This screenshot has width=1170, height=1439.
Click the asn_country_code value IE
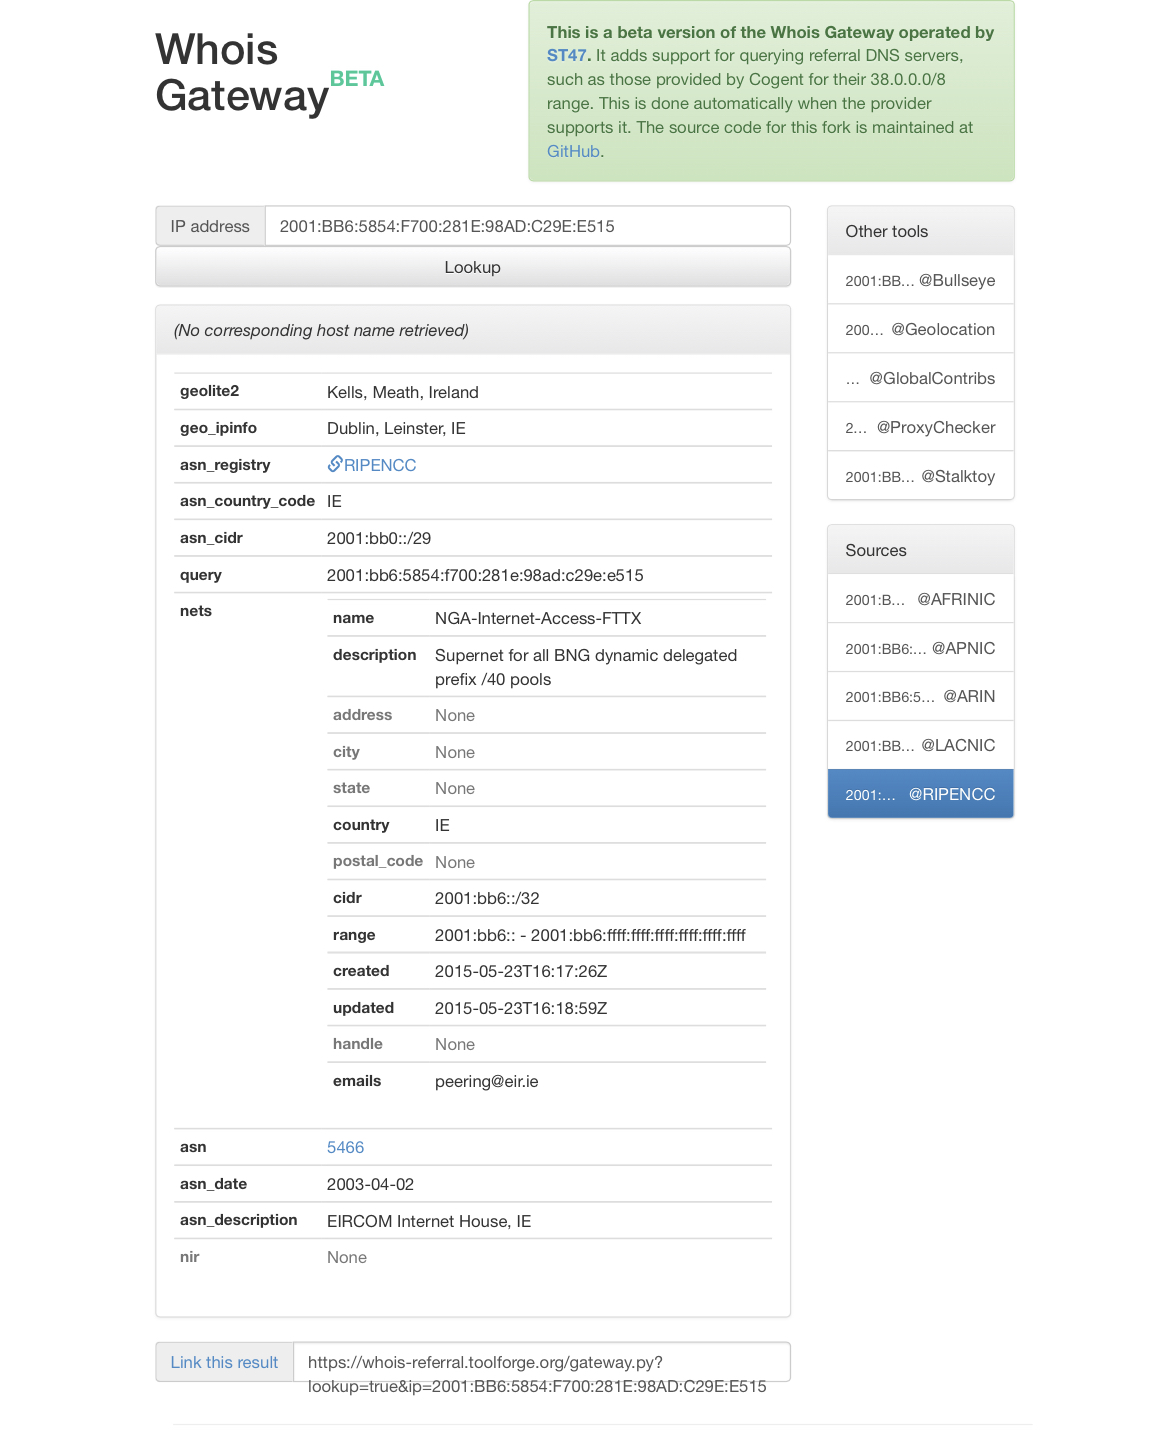click(334, 501)
